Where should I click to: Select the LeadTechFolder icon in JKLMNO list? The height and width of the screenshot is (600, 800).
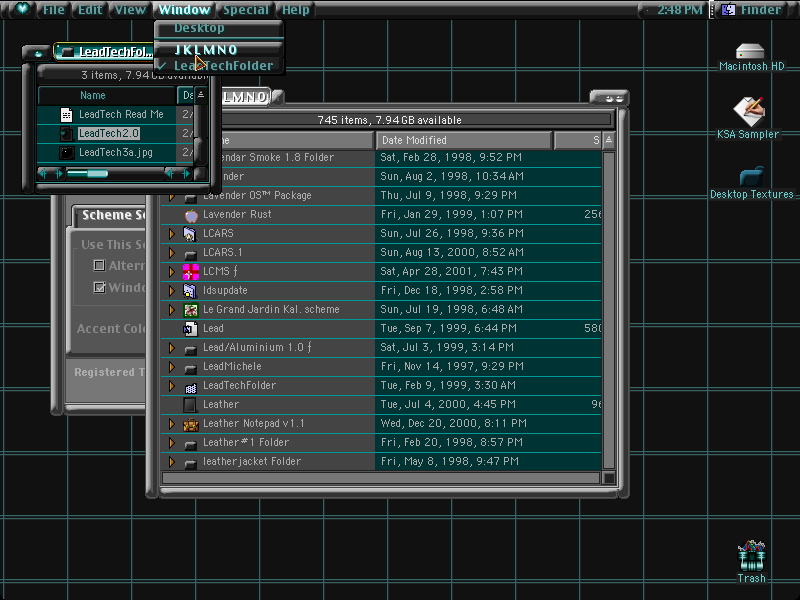(x=191, y=387)
